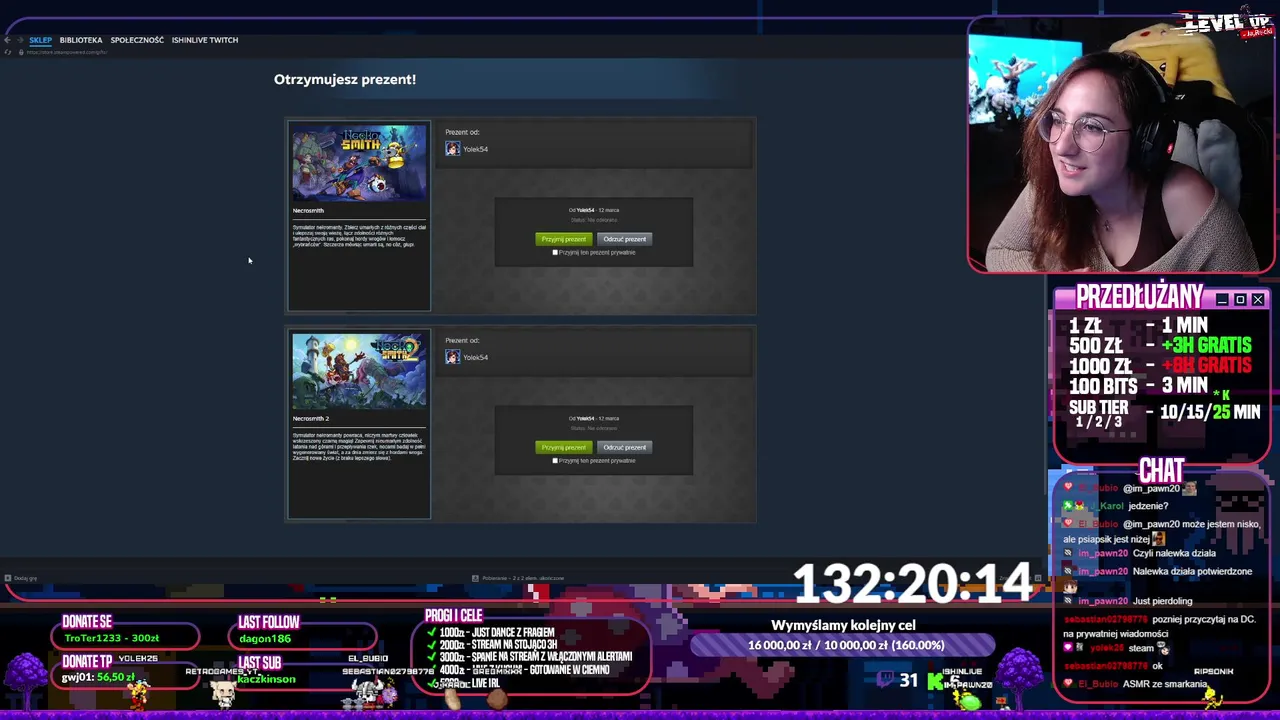1280x720 pixels.
Task: Decline the Necrosmith 2 gift with Odrzuć prezent
Action: click(x=624, y=447)
